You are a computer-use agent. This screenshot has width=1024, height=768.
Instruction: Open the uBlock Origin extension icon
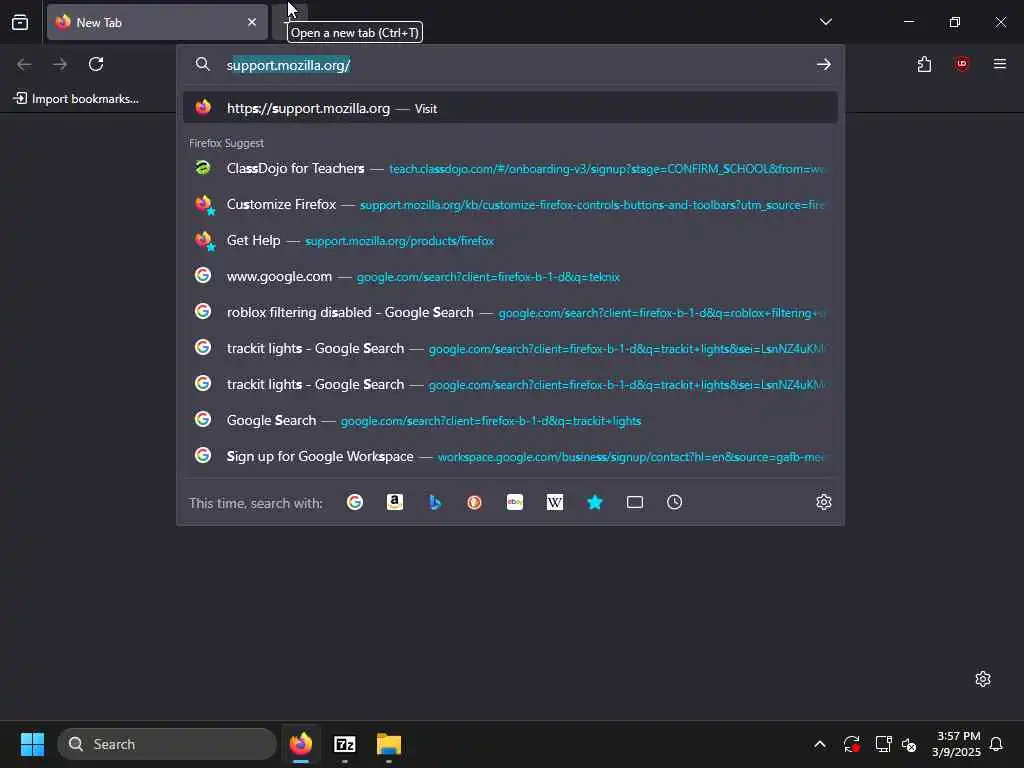961,64
